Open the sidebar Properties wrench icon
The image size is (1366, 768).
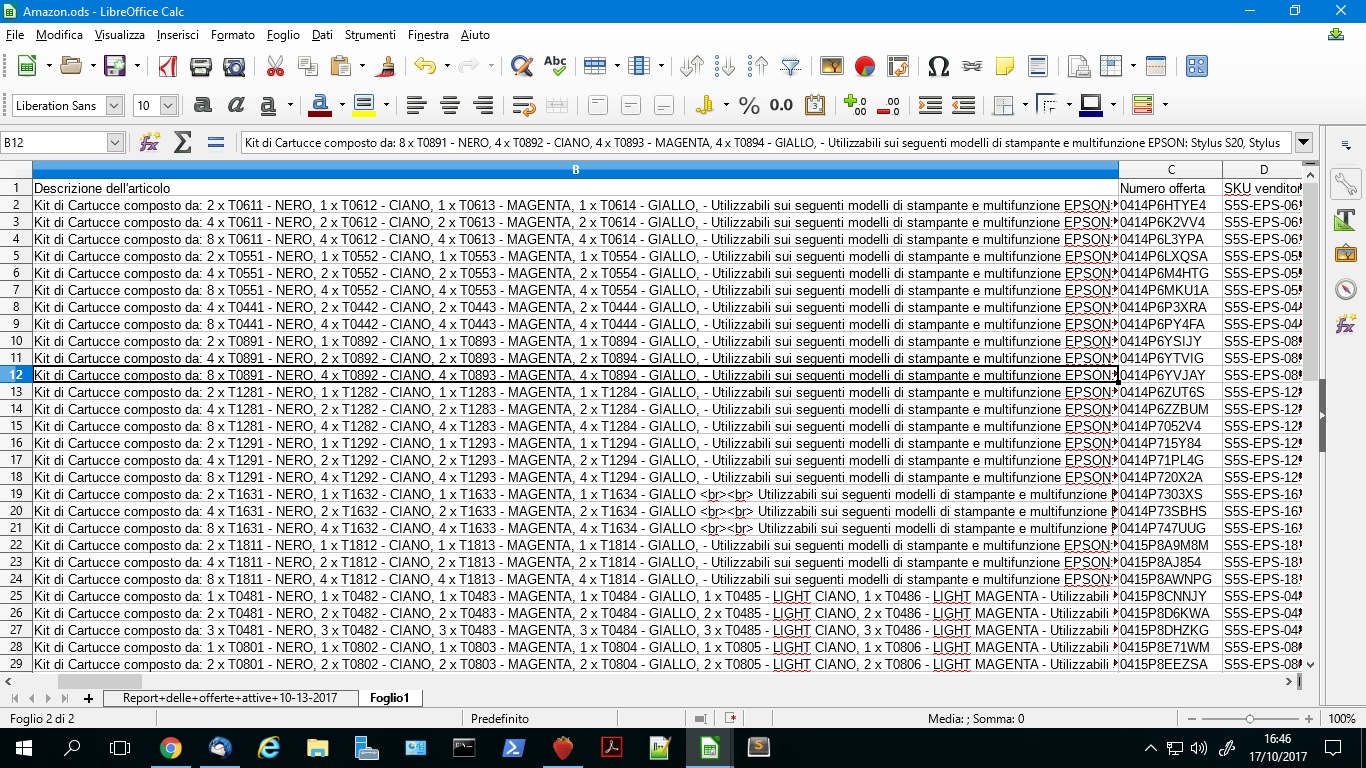[1345, 184]
